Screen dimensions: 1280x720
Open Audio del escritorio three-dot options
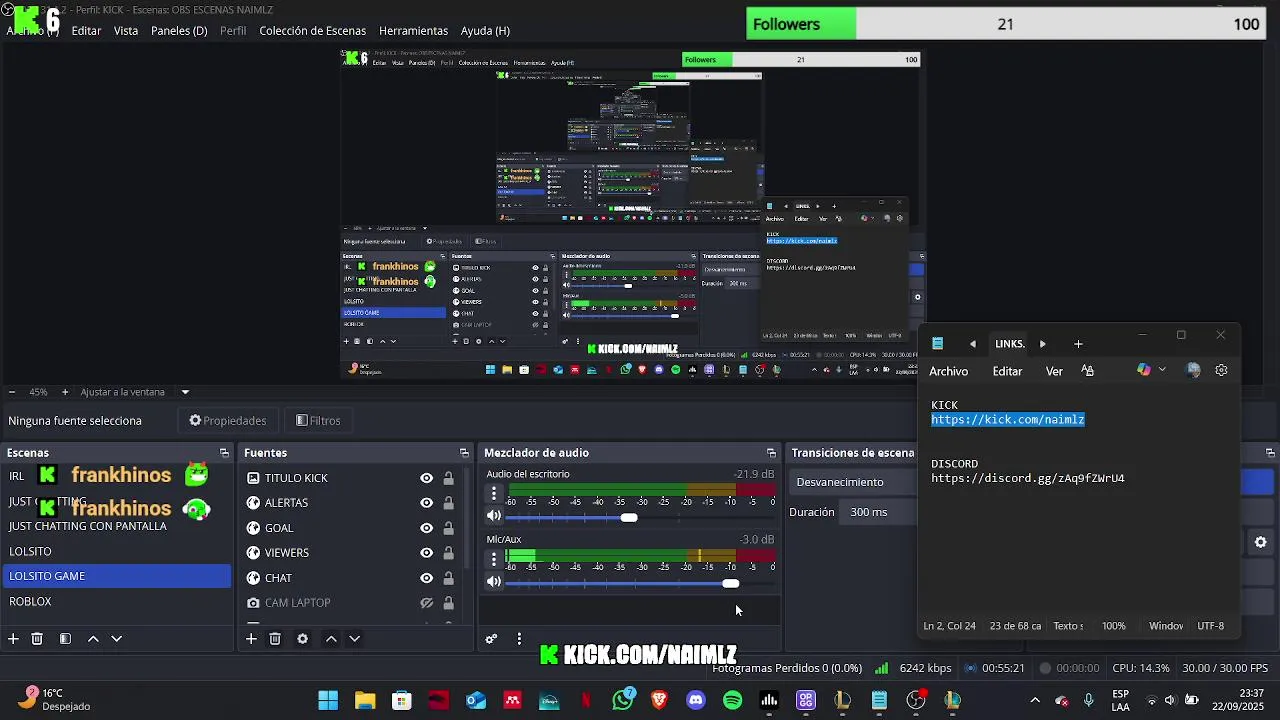click(x=493, y=493)
